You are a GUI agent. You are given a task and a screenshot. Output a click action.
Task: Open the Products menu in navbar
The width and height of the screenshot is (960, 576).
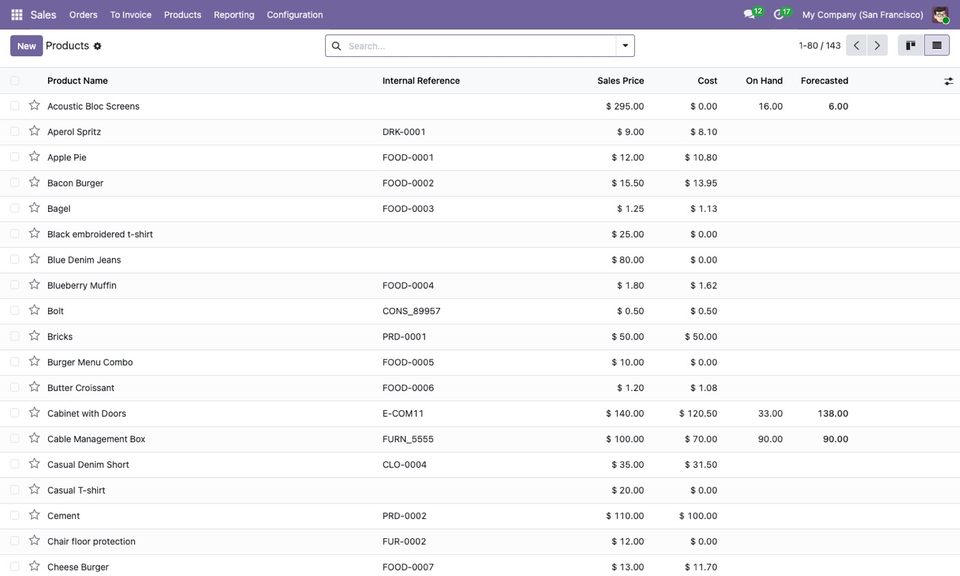(182, 15)
